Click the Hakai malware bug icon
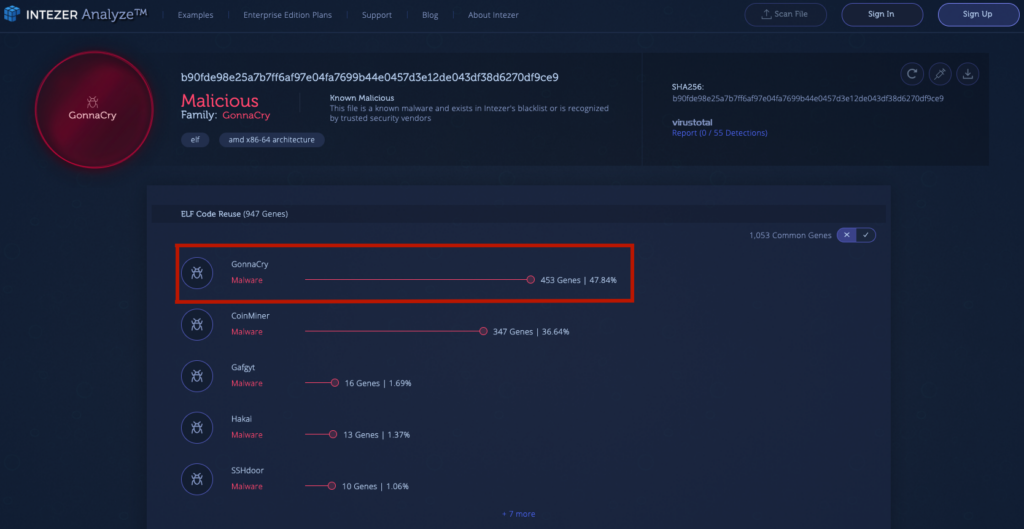This screenshot has height=529, width=1024. pyautogui.click(x=197, y=427)
